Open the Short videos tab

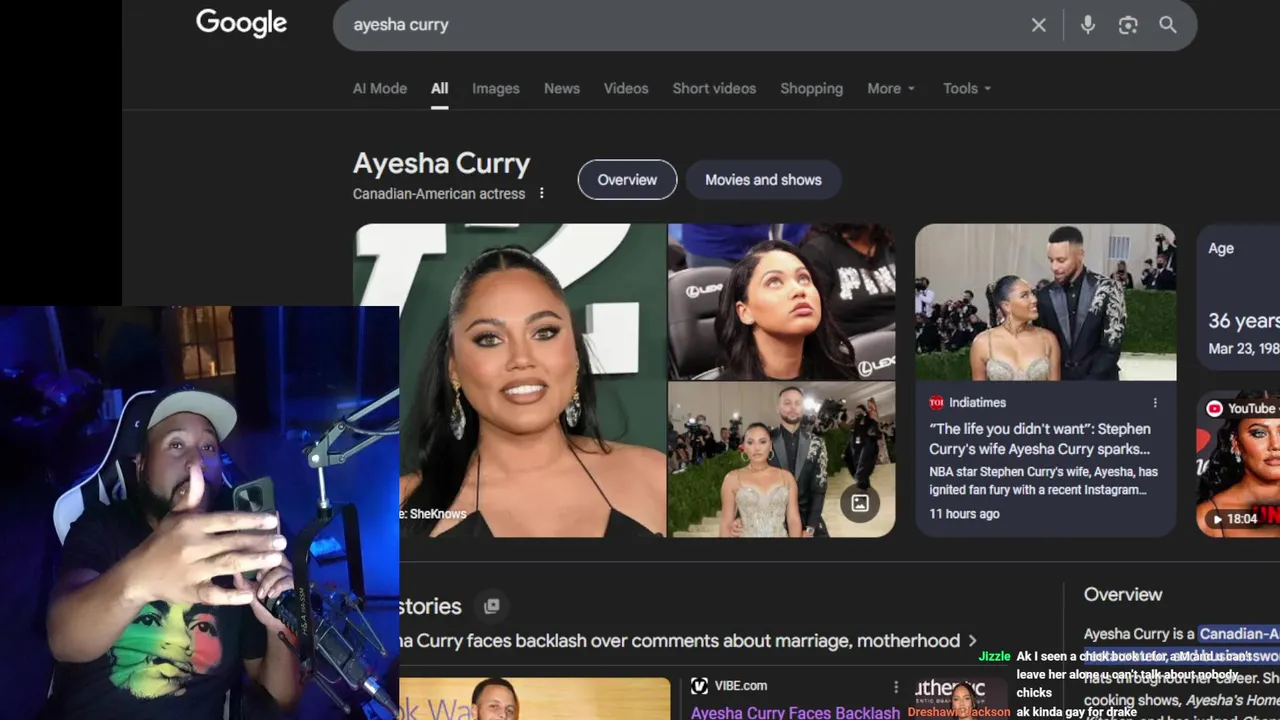click(714, 88)
